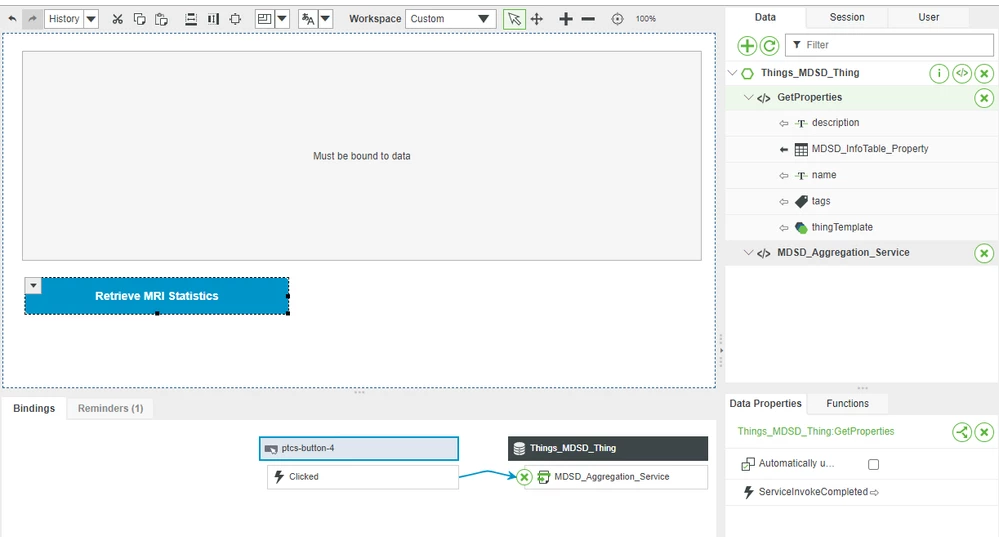Click the description property row
The image size is (999, 537).
pyautogui.click(x=862, y=122)
